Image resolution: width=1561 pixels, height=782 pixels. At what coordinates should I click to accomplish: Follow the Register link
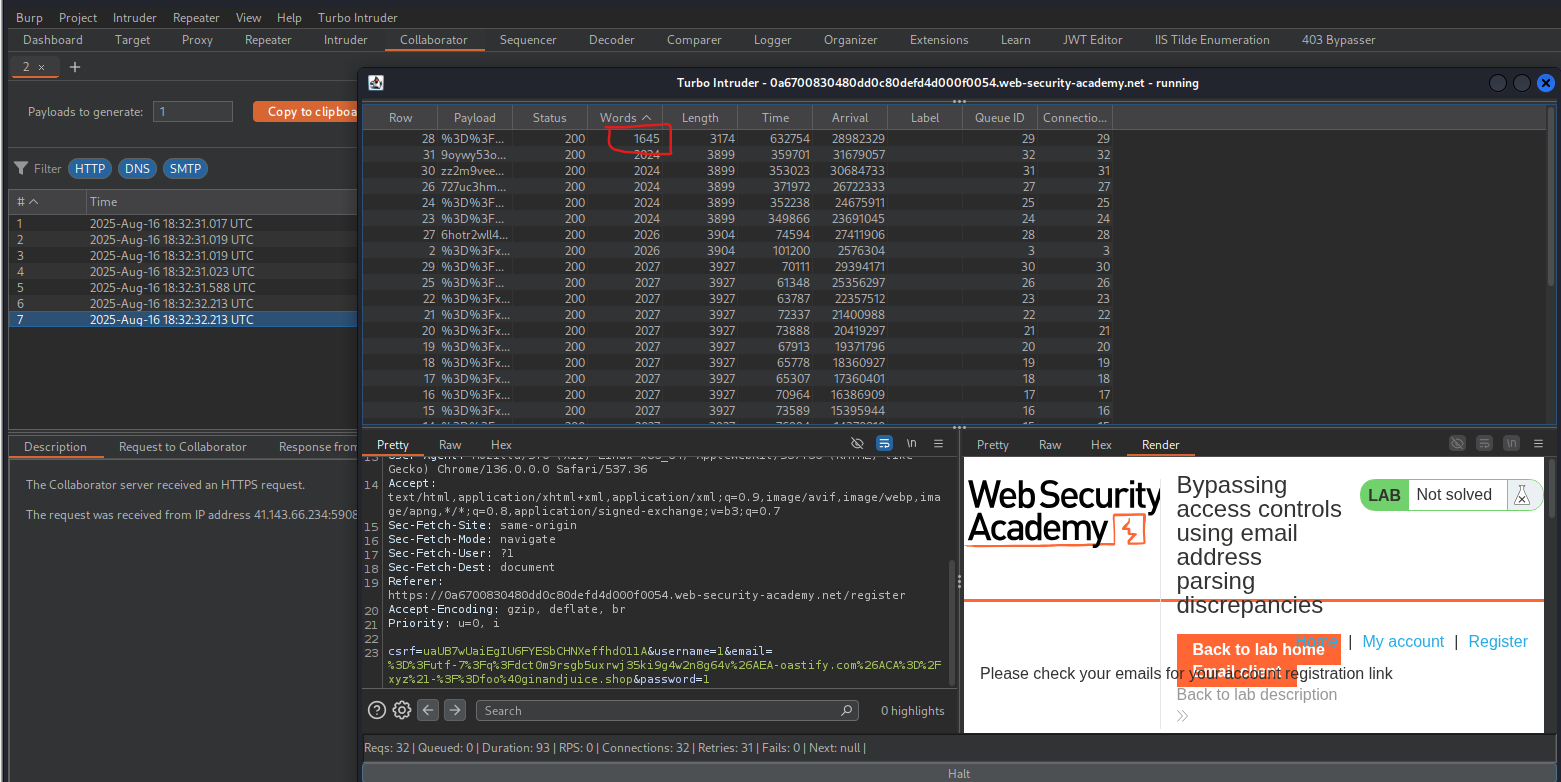pos(1498,641)
